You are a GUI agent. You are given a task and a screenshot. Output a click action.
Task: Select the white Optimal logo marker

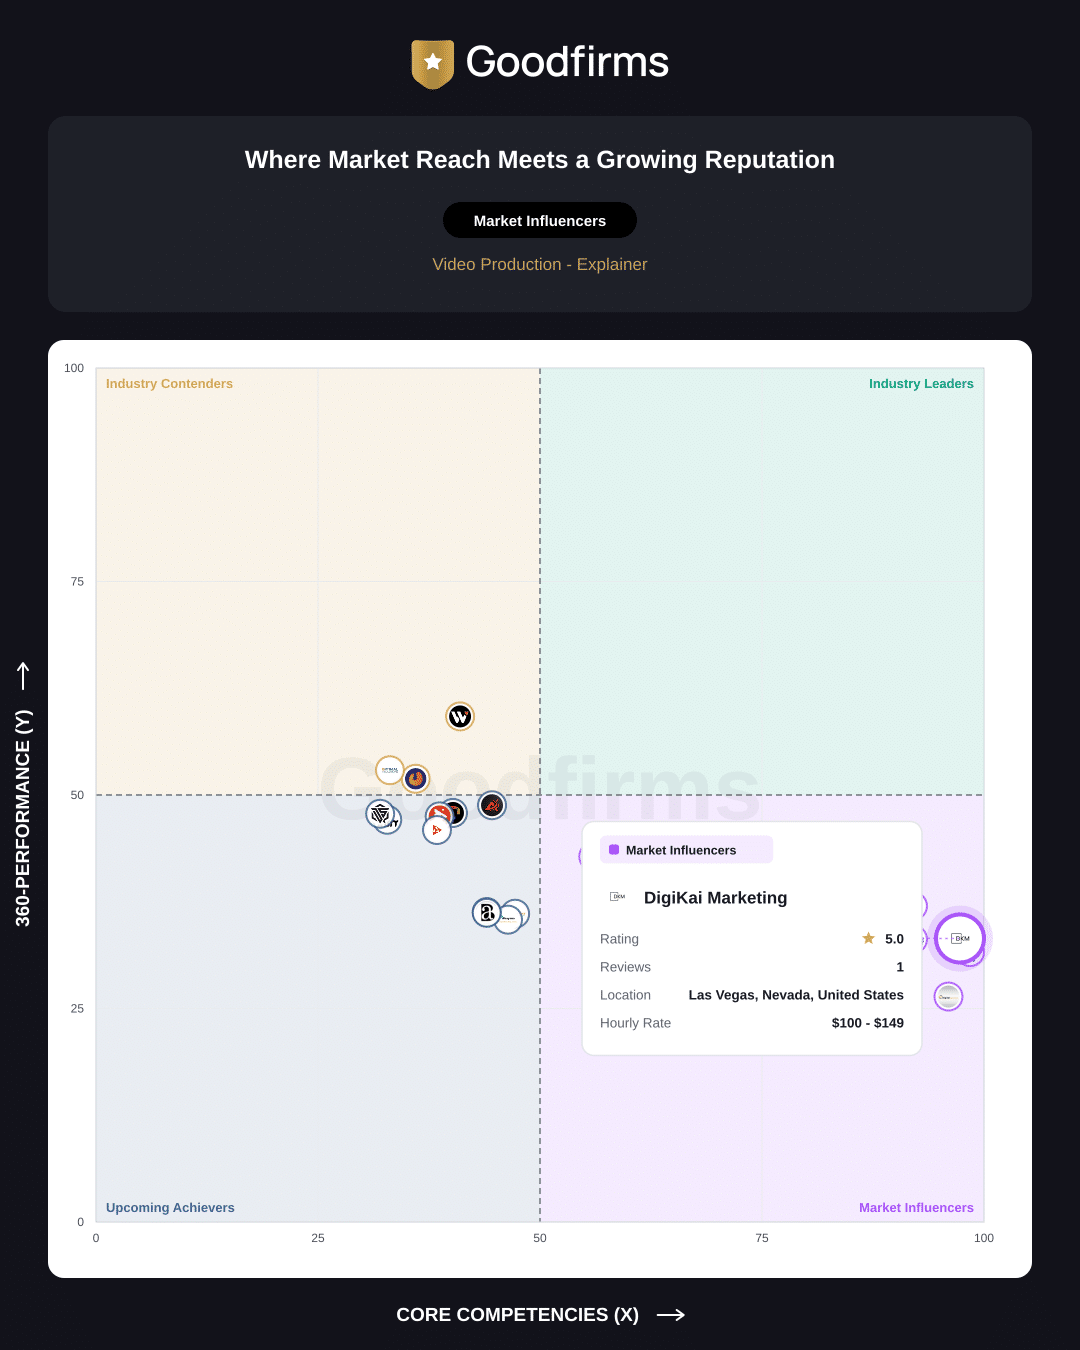(x=390, y=770)
